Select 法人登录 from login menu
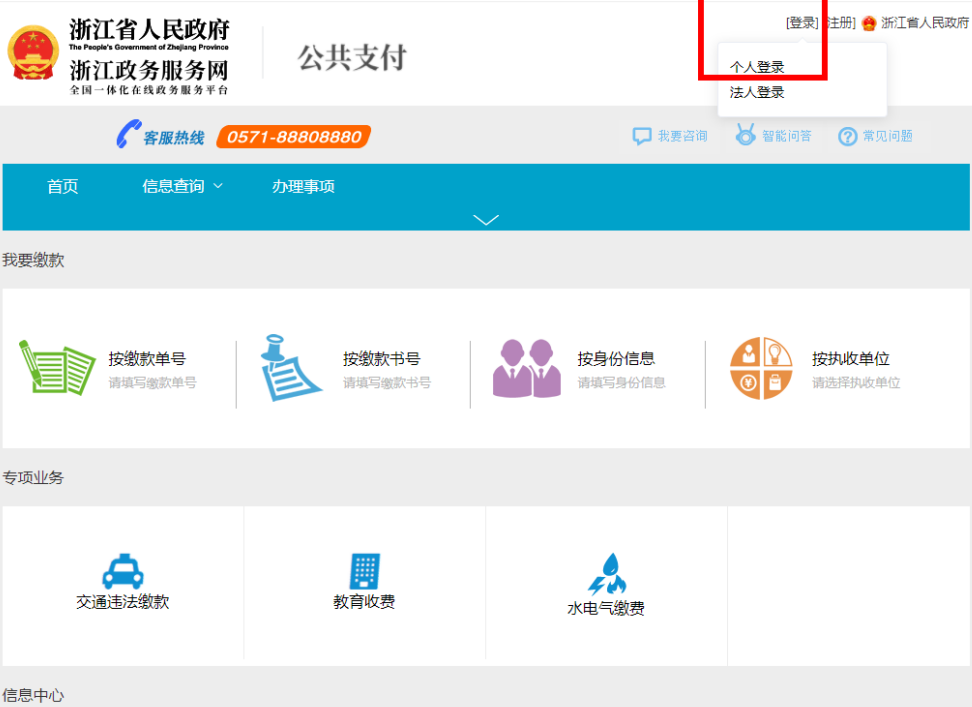Viewport: 972px width, 707px height. pyautogui.click(x=757, y=92)
